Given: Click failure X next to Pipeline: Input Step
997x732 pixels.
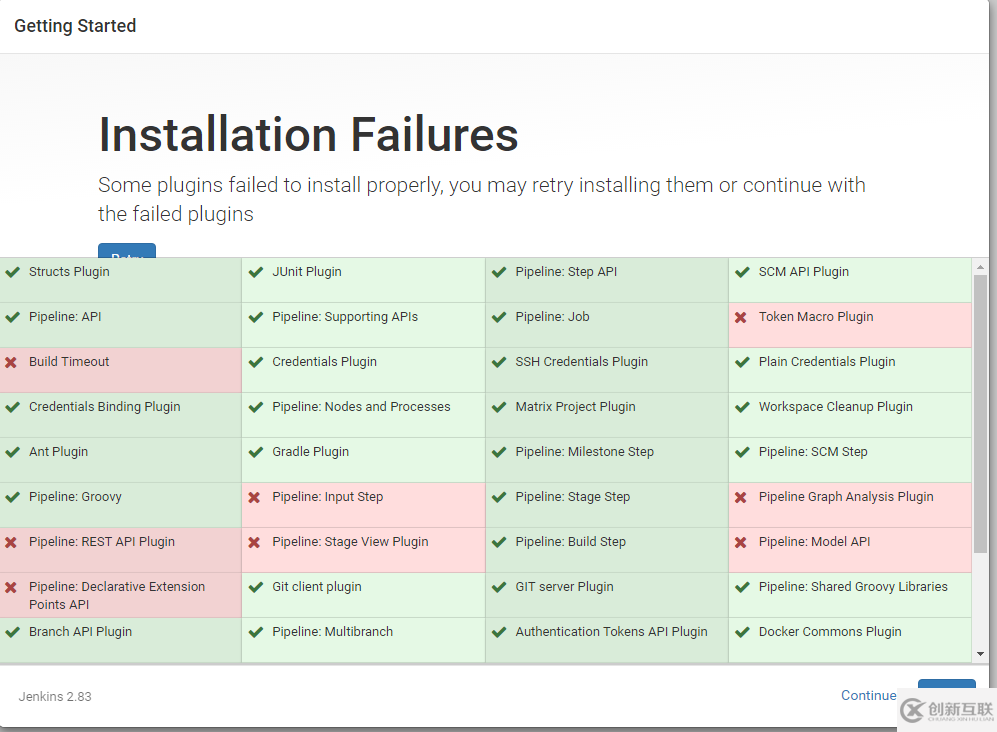Looking at the screenshot, I should [x=254, y=497].
